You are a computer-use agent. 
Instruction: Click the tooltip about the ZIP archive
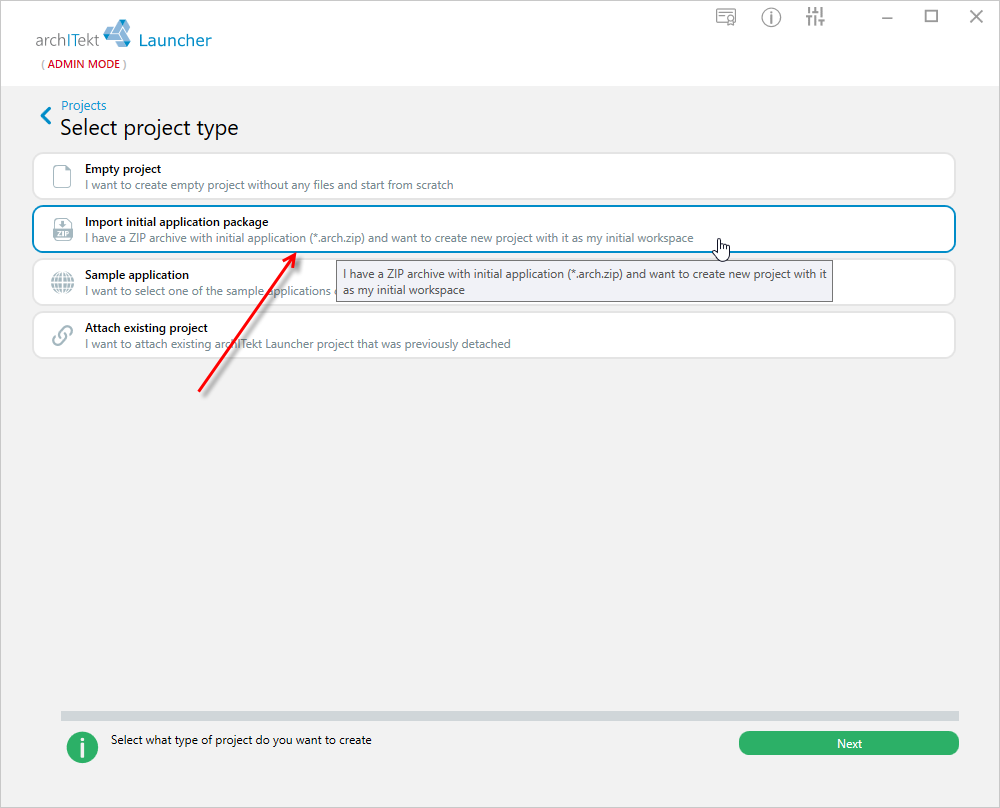coord(584,281)
